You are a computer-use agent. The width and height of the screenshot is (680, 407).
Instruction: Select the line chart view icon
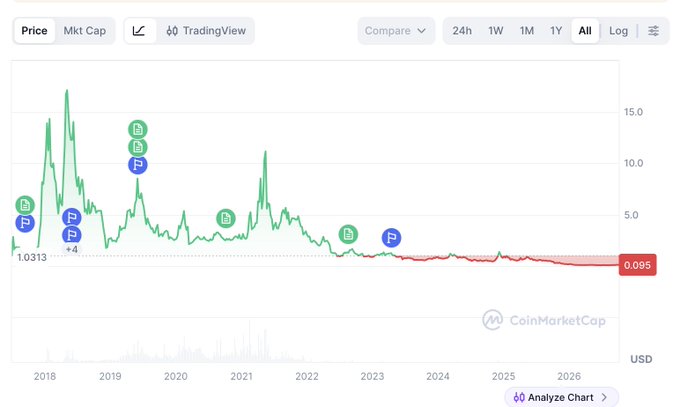(x=139, y=31)
